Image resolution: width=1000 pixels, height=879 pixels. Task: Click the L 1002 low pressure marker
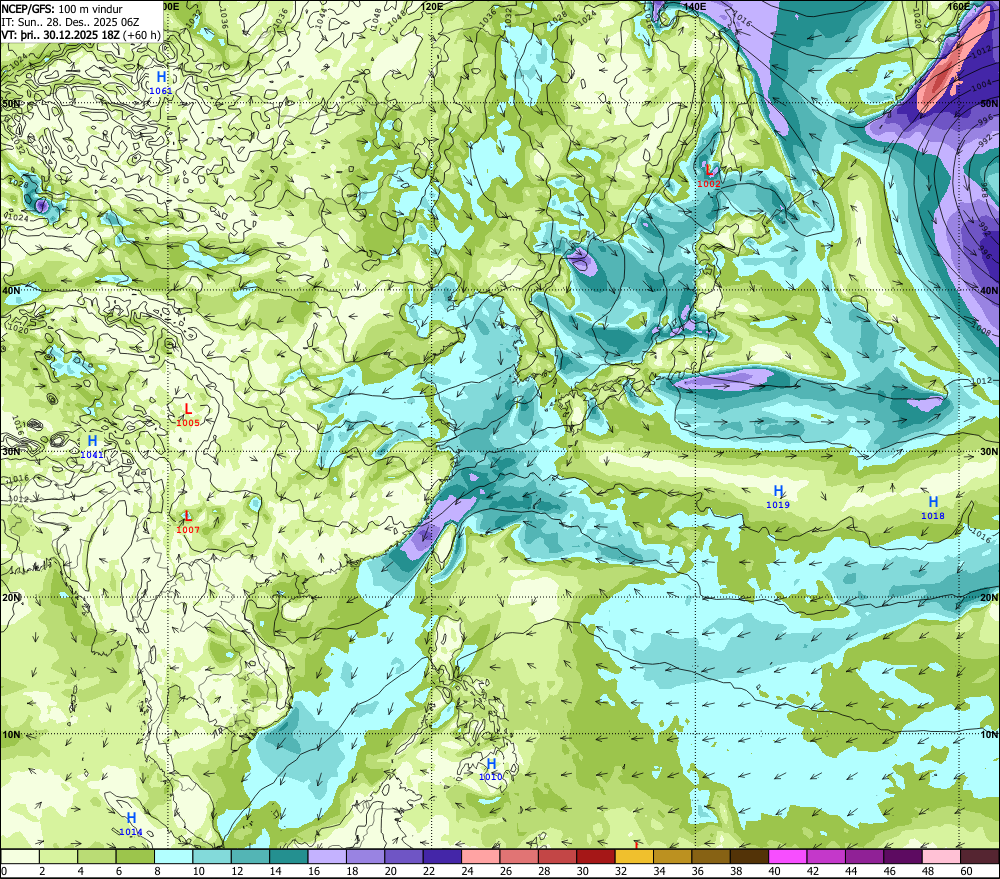click(709, 176)
